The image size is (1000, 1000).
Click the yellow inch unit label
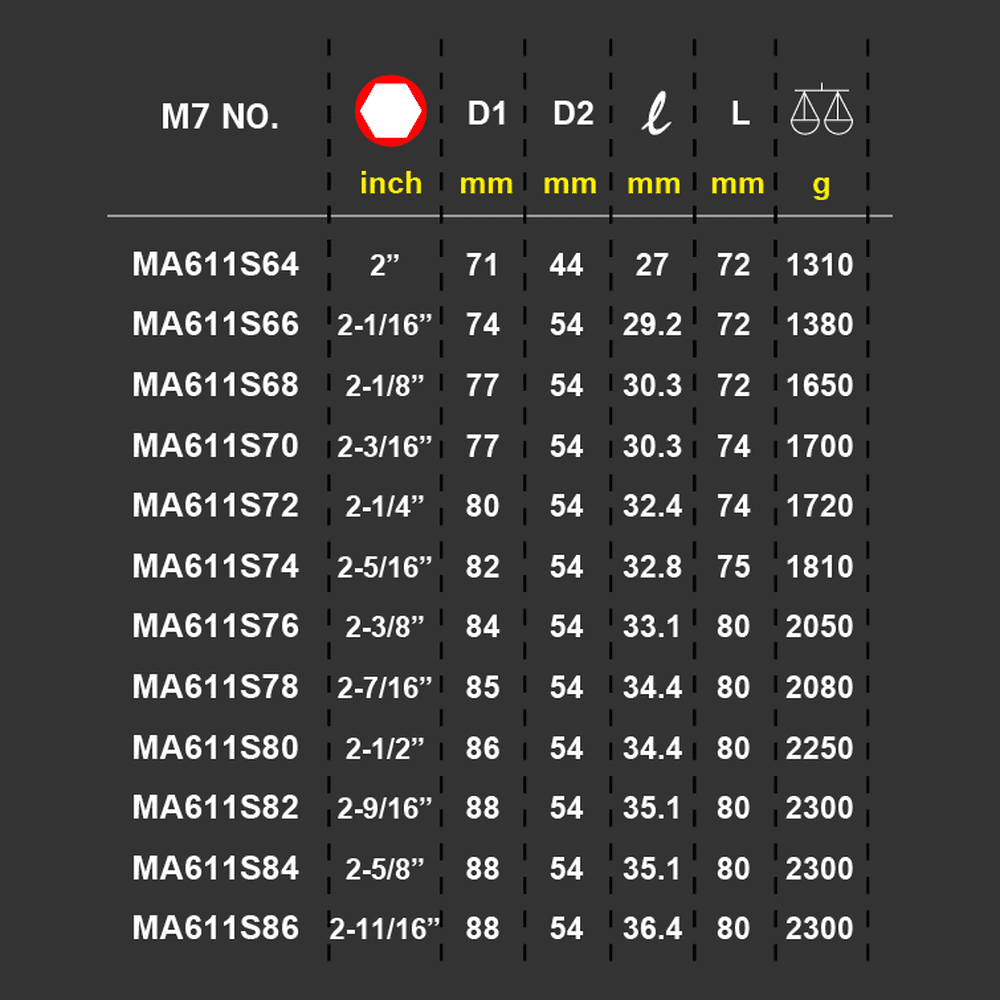click(x=391, y=183)
